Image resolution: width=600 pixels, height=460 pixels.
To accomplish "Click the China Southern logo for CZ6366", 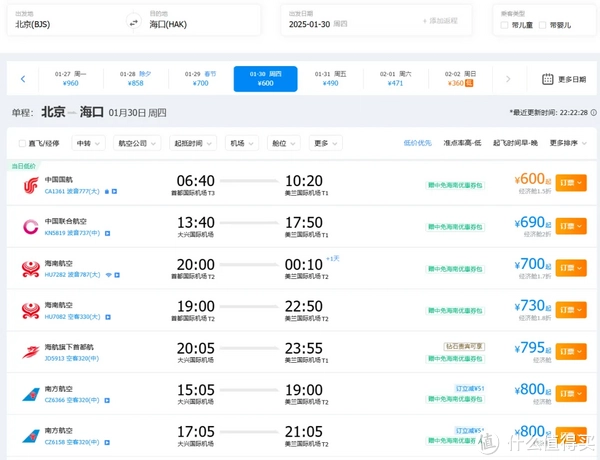I will pos(31,393).
